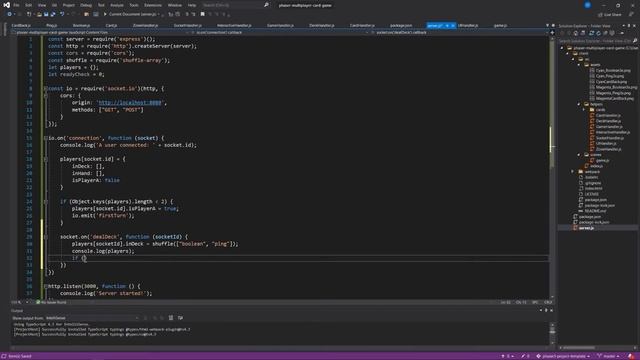Switch to the game.js tab
640x360 pixels.
[500, 25]
